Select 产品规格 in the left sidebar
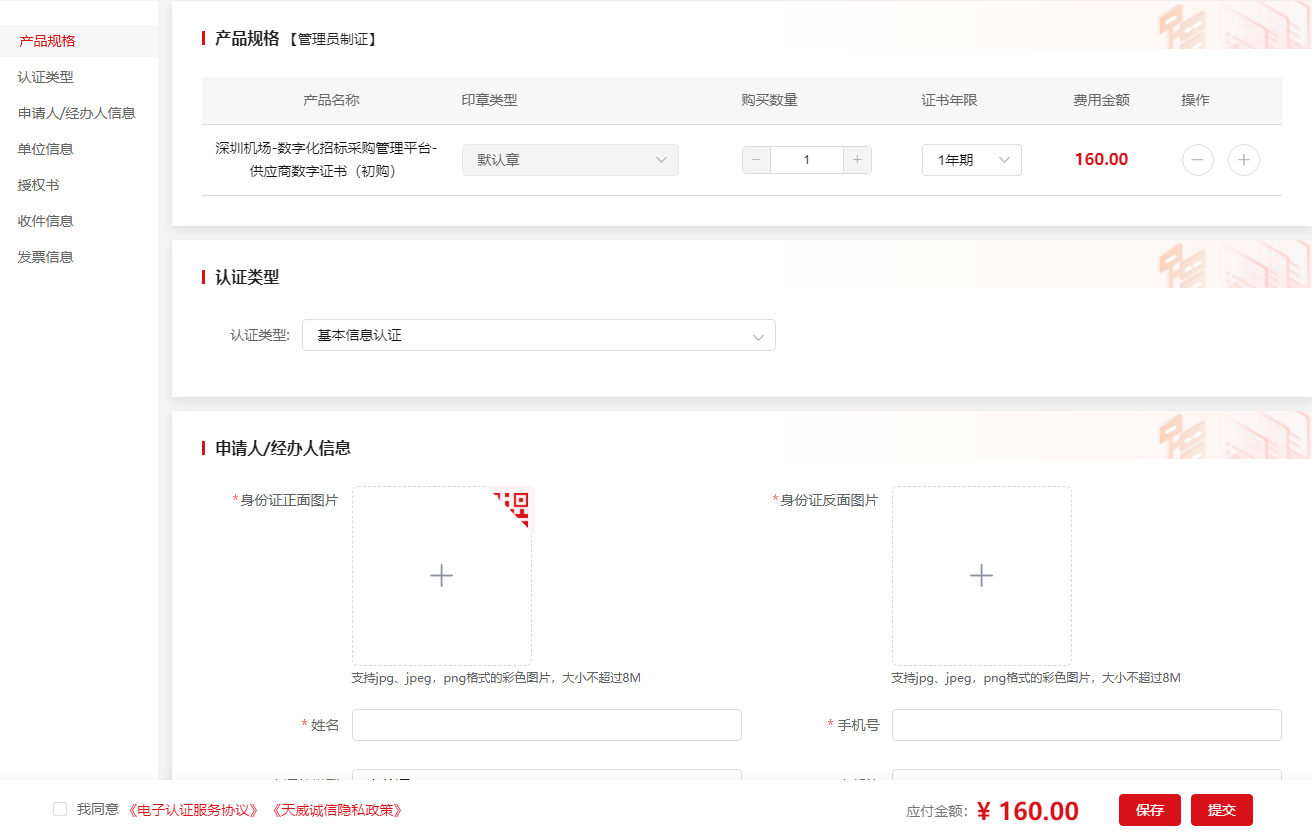 point(47,41)
